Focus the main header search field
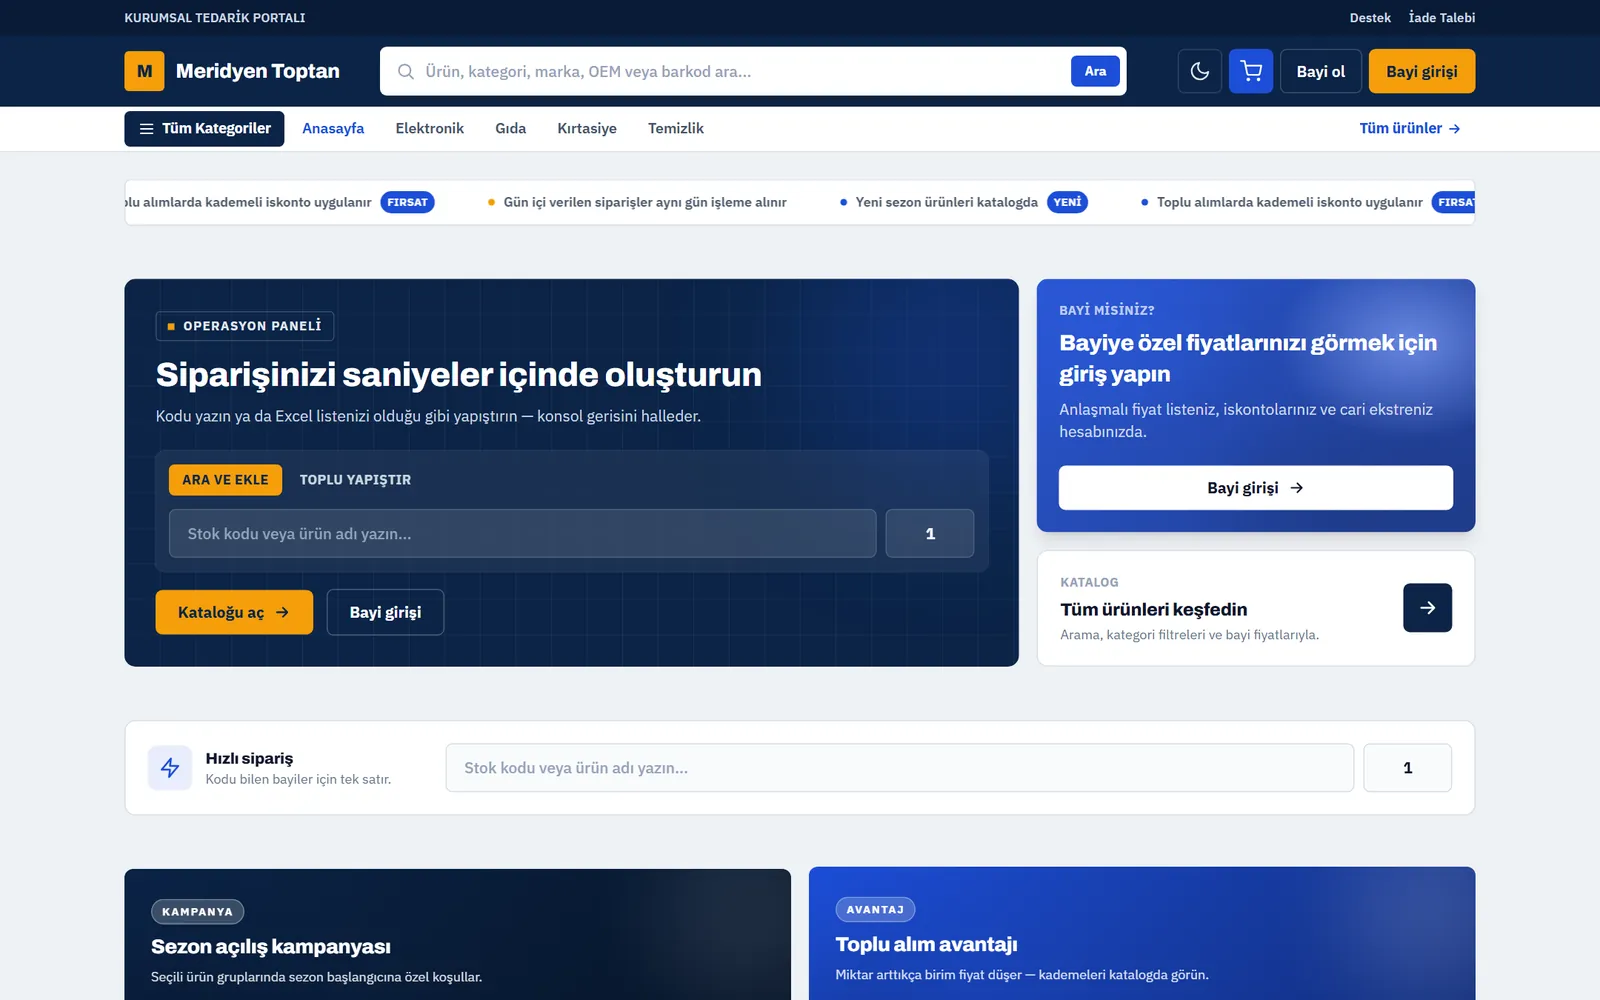Screen dimensions: 1600x1000 pos(741,71)
